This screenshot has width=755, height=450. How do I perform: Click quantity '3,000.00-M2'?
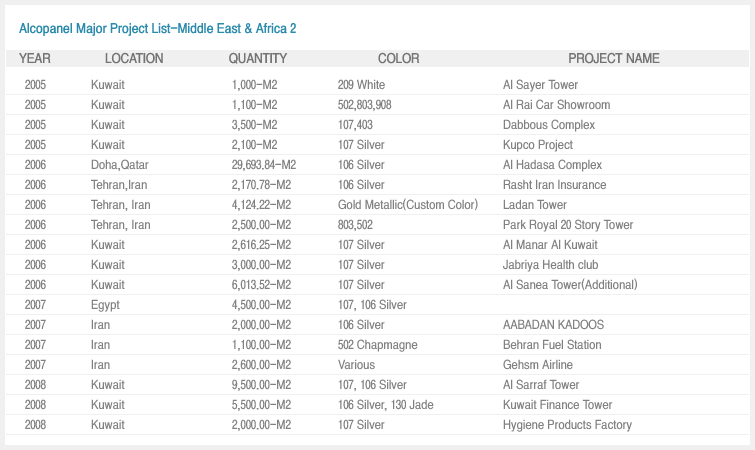(261, 265)
